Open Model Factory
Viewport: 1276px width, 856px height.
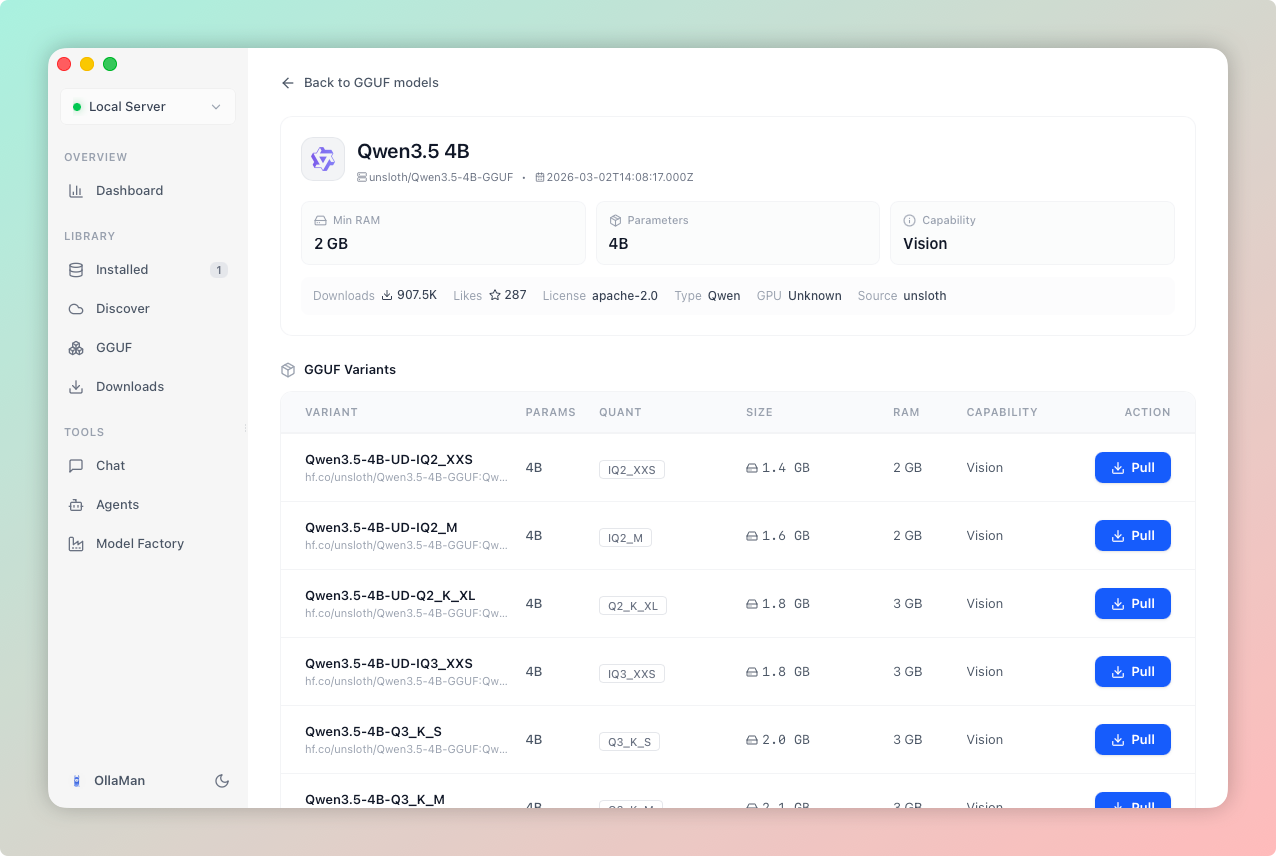click(148, 544)
